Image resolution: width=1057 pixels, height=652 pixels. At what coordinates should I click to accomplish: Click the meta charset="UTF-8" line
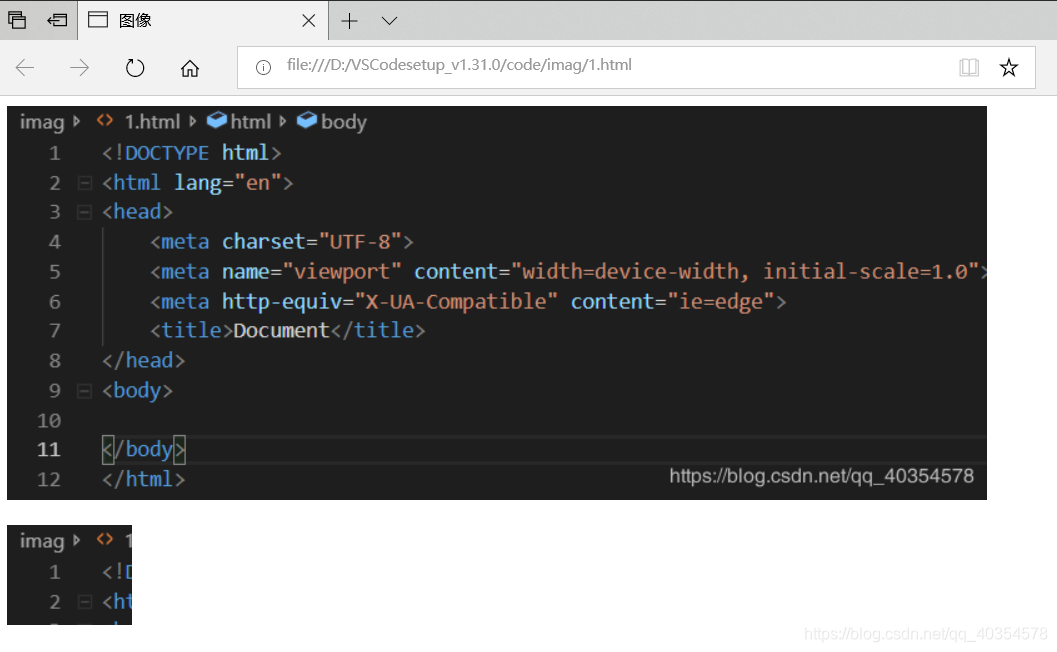pyautogui.click(x=282, y=241)
